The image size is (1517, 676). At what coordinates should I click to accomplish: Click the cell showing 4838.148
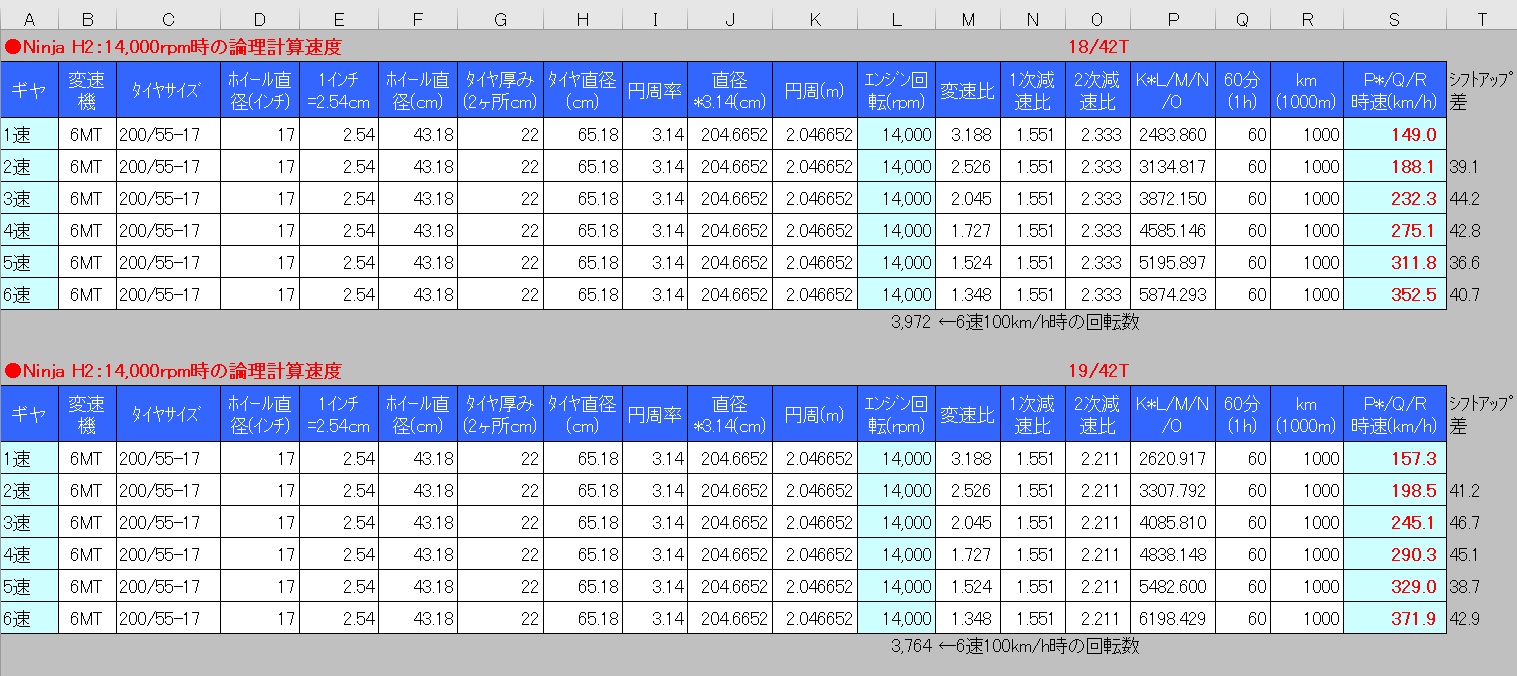pyautogui.click(x=1172, y=554)
